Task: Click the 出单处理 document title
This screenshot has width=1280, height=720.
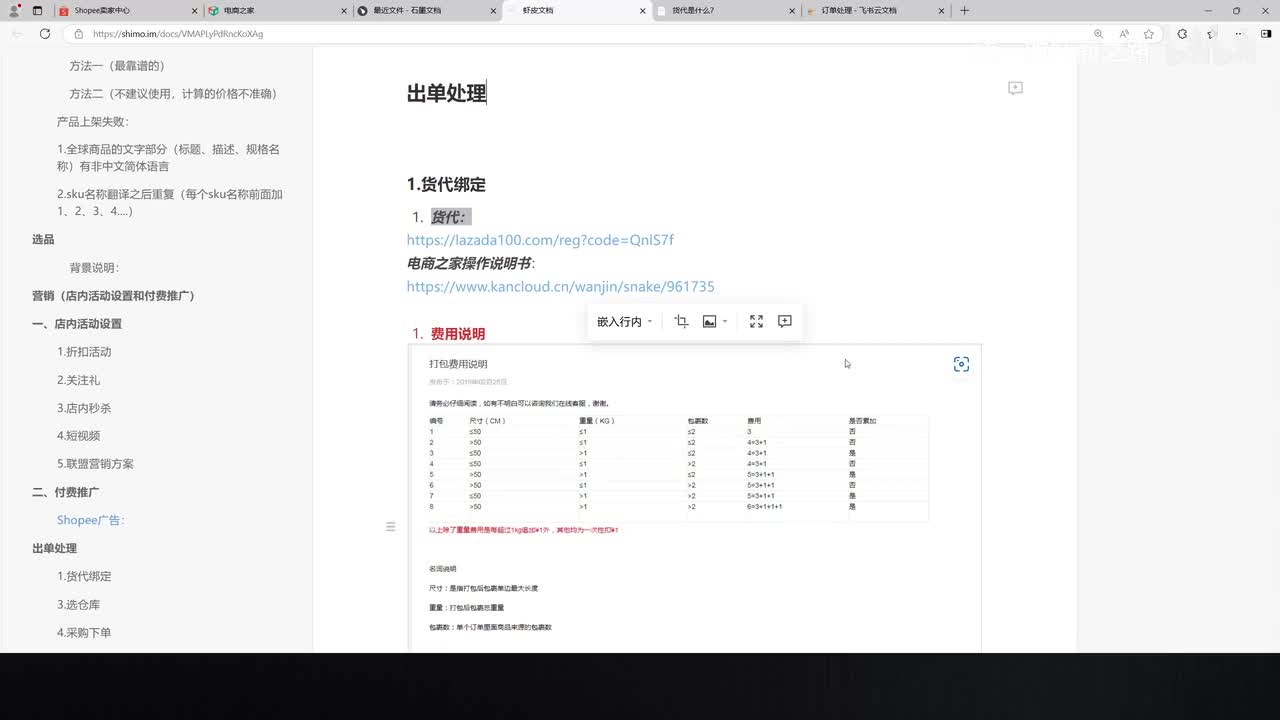Action: (446, 94)
